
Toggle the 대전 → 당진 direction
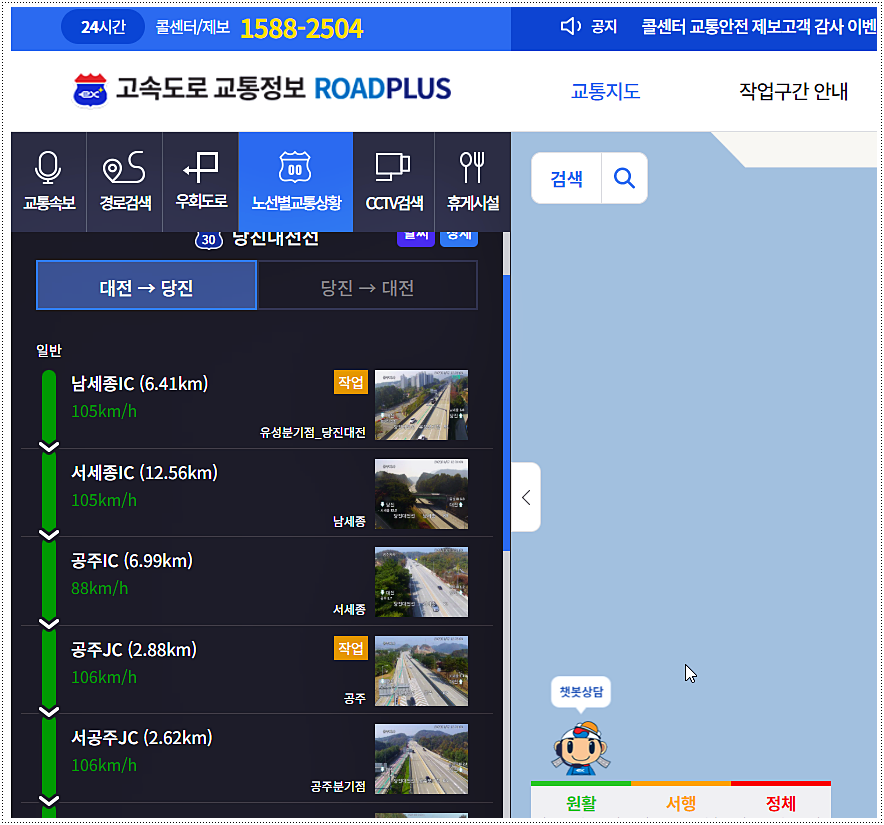click(x=146, y=285)
